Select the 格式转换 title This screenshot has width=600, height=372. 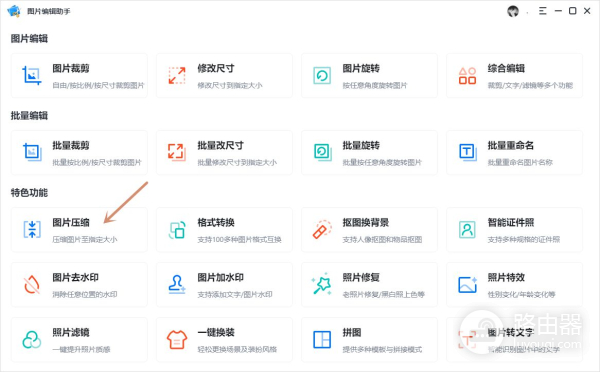point(216,222)
